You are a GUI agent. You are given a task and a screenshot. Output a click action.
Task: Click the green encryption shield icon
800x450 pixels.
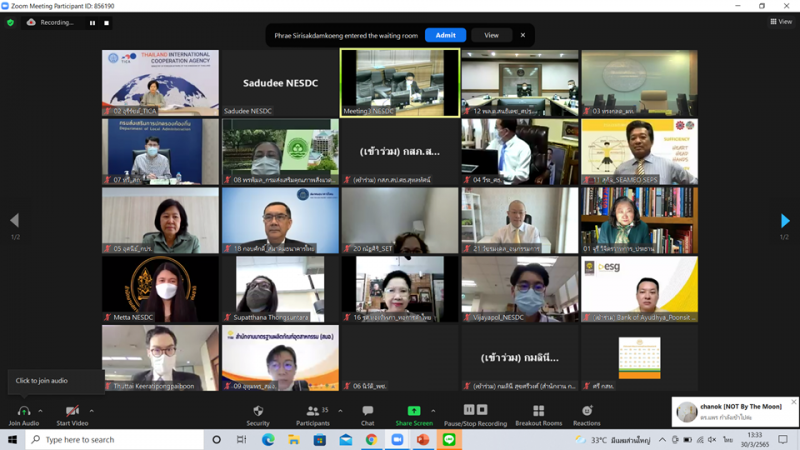click(x=10, y=22)
